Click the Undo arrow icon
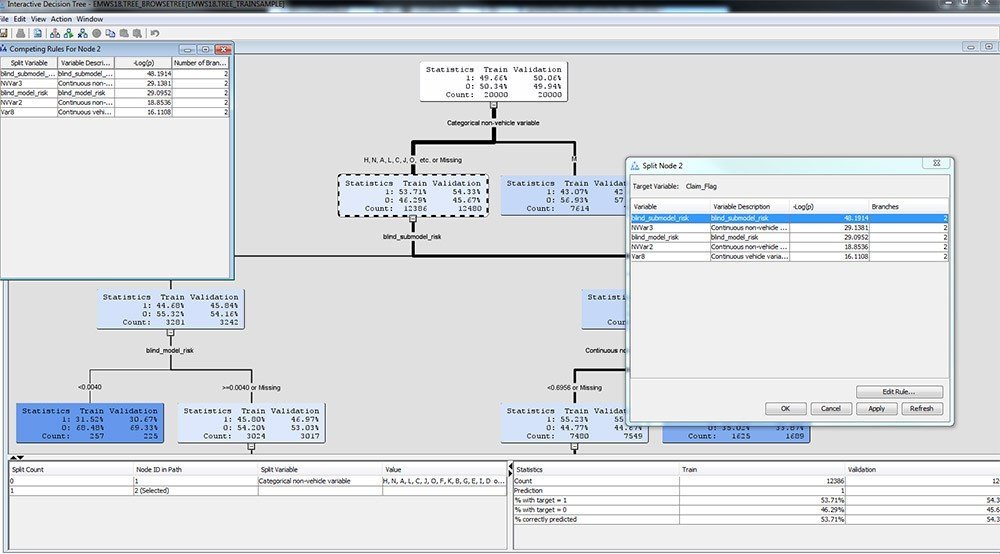 155,33
